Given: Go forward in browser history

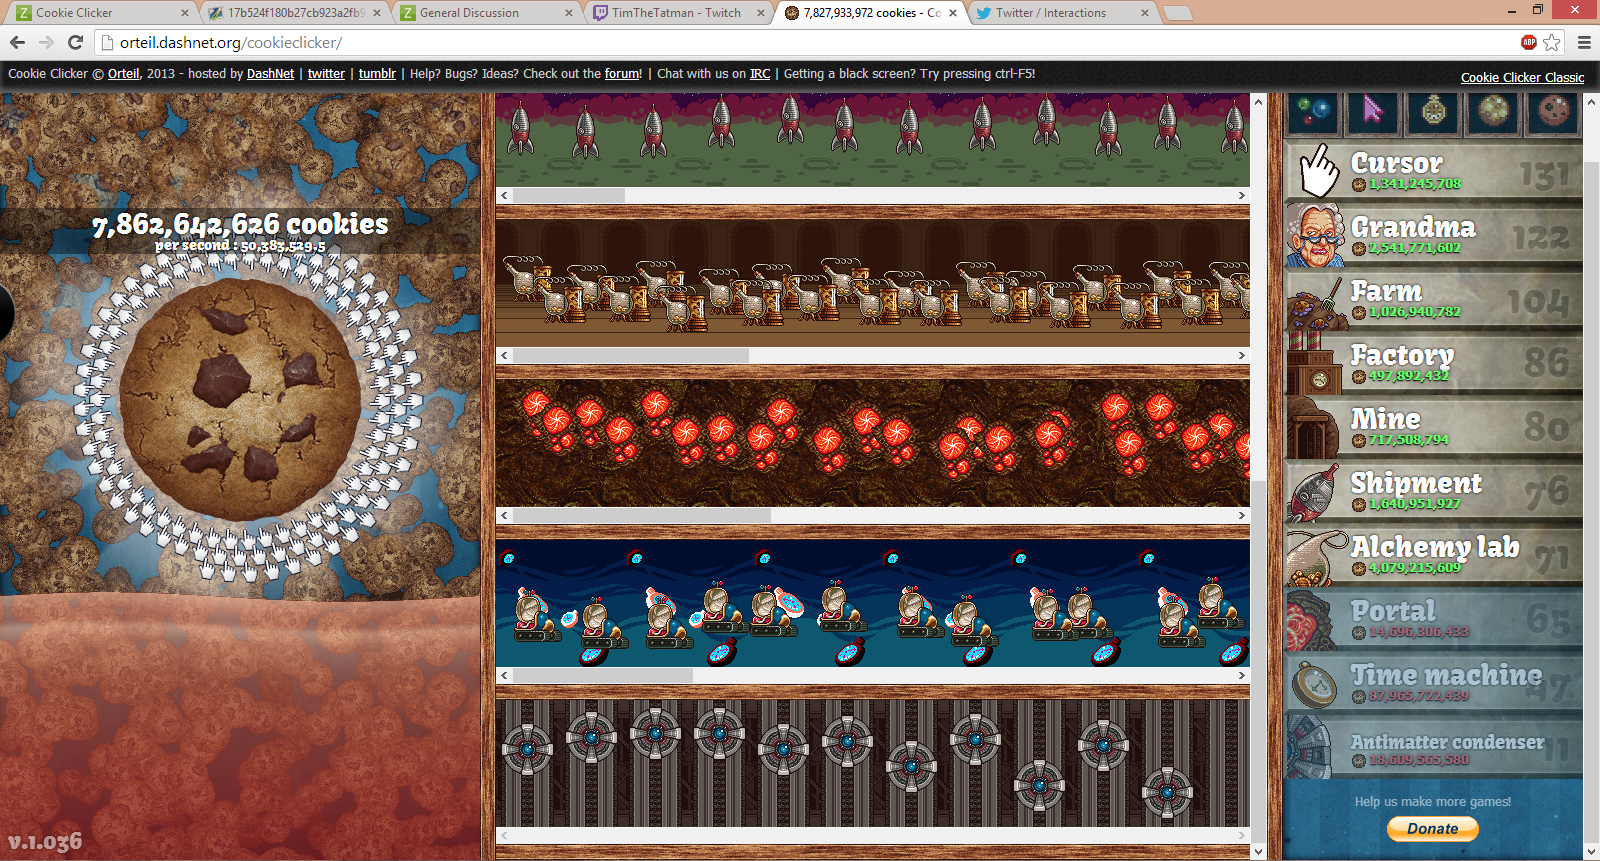Looking at the screenshot, I should (x=46, y=42).
